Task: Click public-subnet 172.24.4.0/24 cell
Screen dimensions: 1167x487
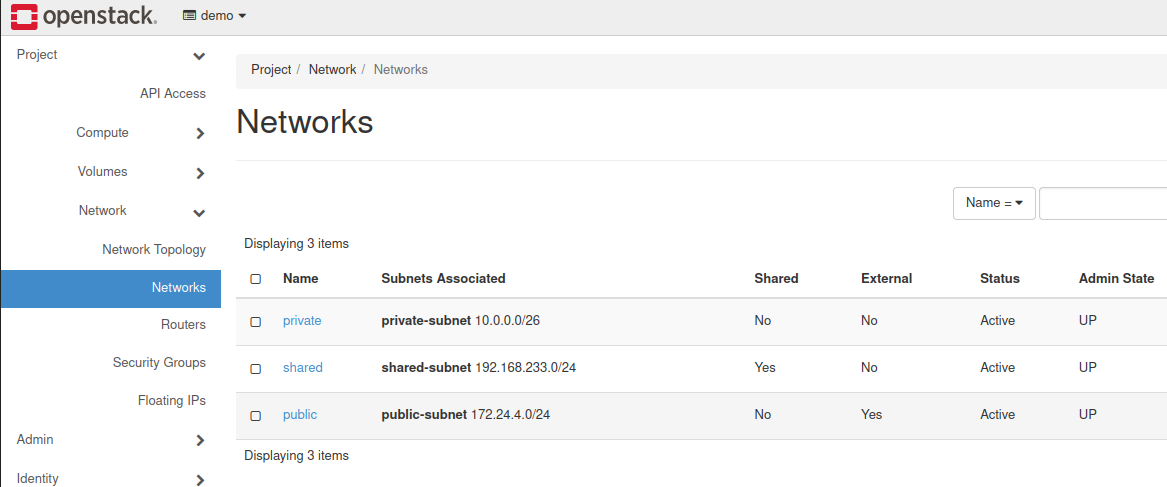Action: [466, 415]
